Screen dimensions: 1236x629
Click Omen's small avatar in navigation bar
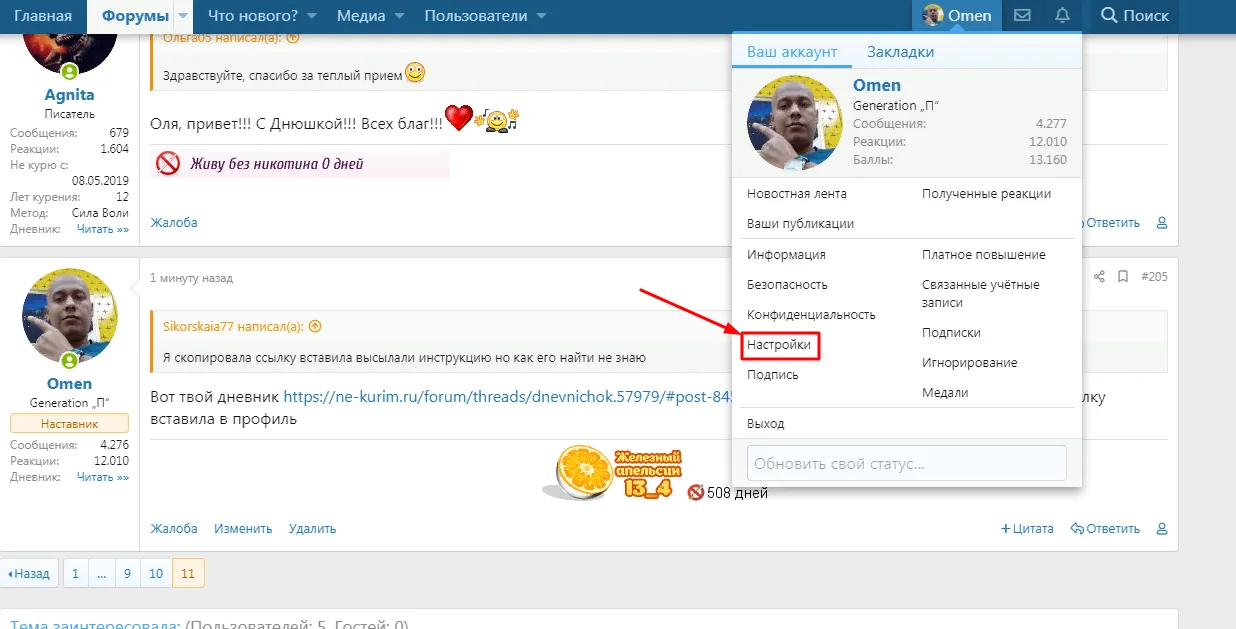coord(933,15)
